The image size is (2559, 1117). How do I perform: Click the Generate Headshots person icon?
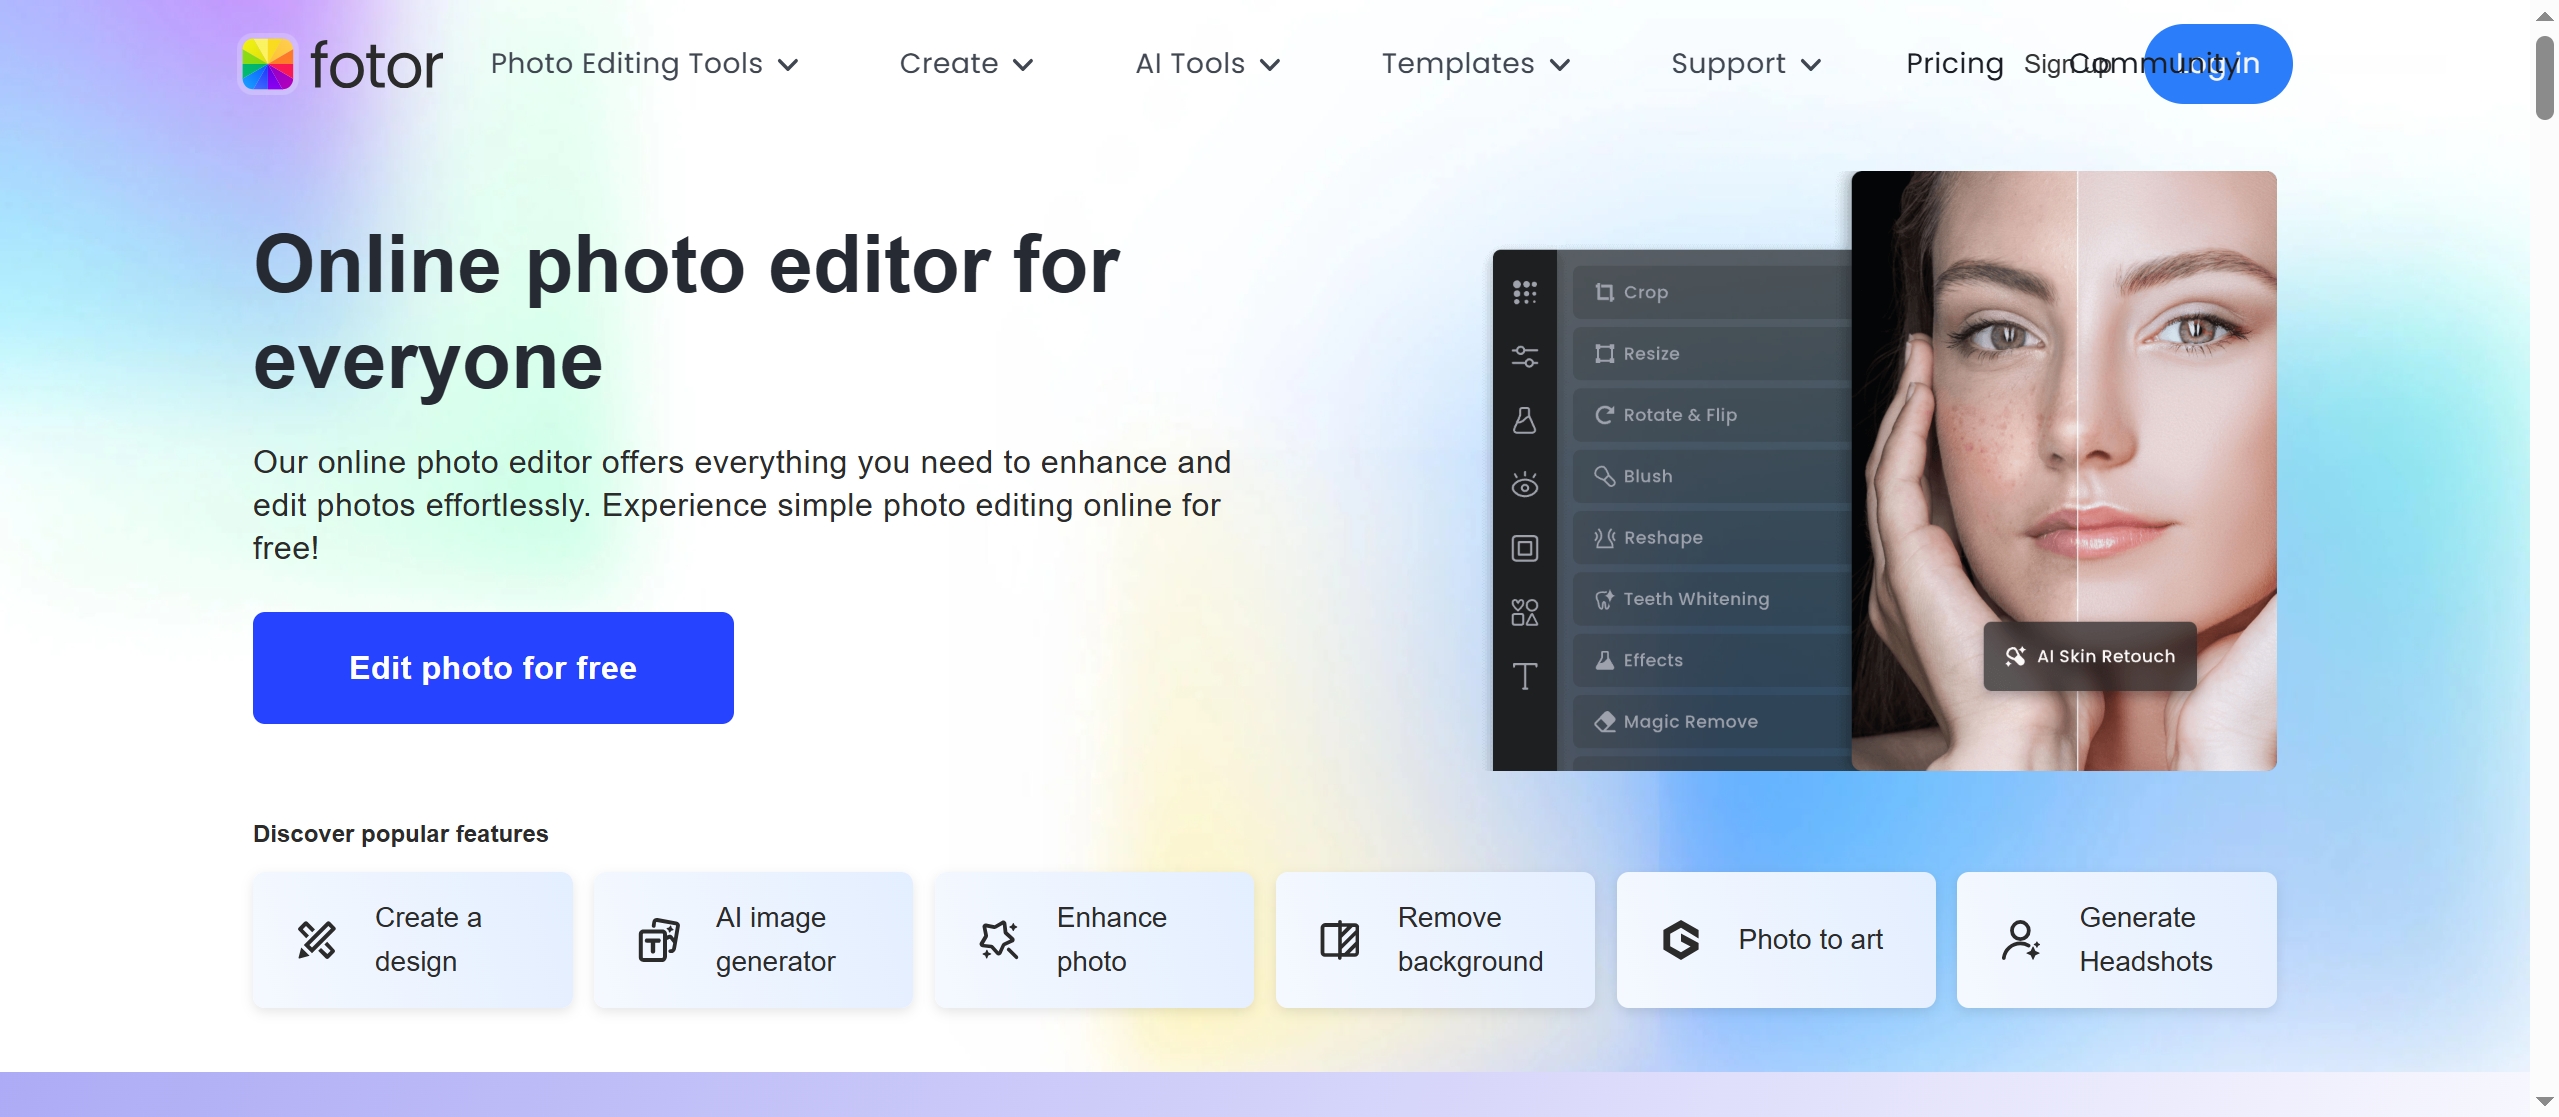click(2021, 940)
